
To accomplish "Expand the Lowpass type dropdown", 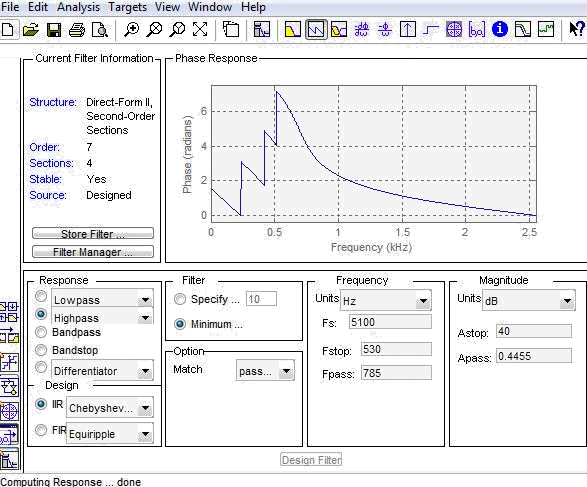I will pyautogui.click(x=145, y=300).
